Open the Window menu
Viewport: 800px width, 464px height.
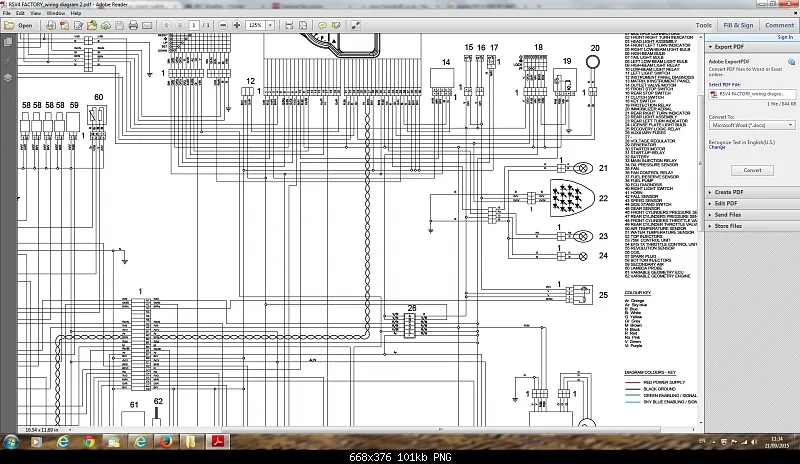point(56,13)
